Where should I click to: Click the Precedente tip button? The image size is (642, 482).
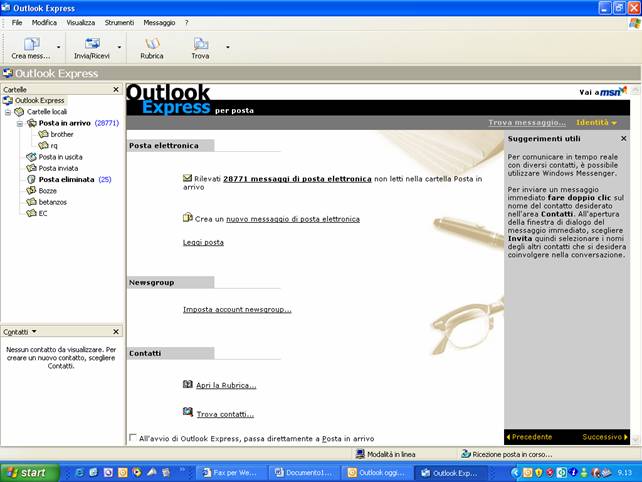click(529, 437)
